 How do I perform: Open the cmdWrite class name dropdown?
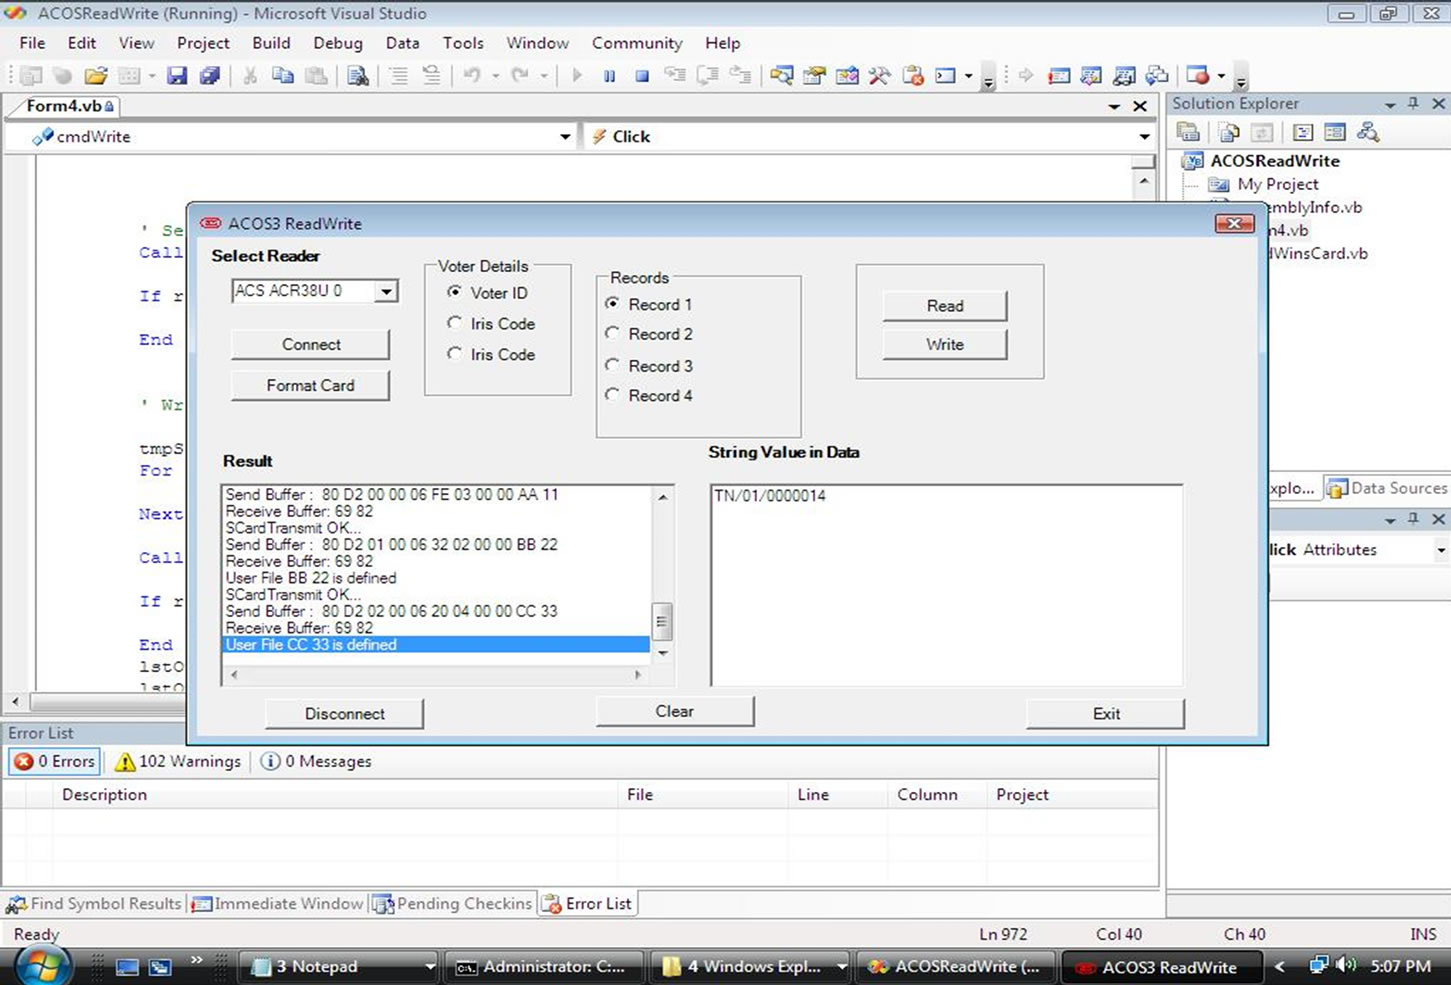click(x=565, y=137)
